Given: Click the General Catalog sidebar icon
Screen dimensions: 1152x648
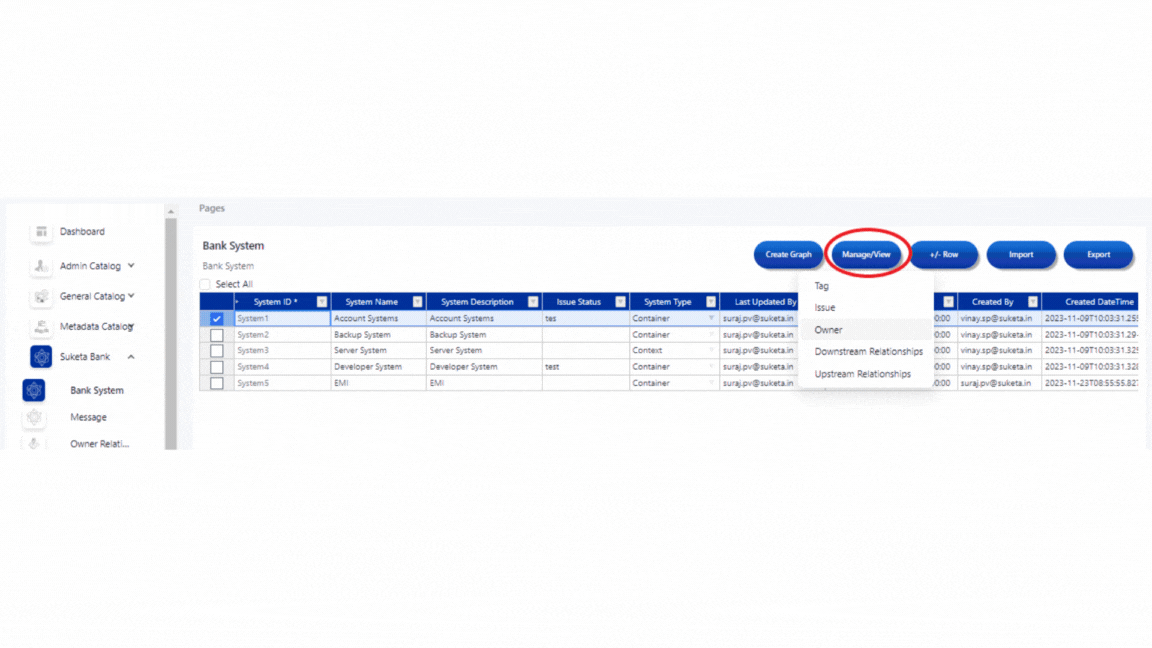Looking at the screenshot, I should 41,296.
